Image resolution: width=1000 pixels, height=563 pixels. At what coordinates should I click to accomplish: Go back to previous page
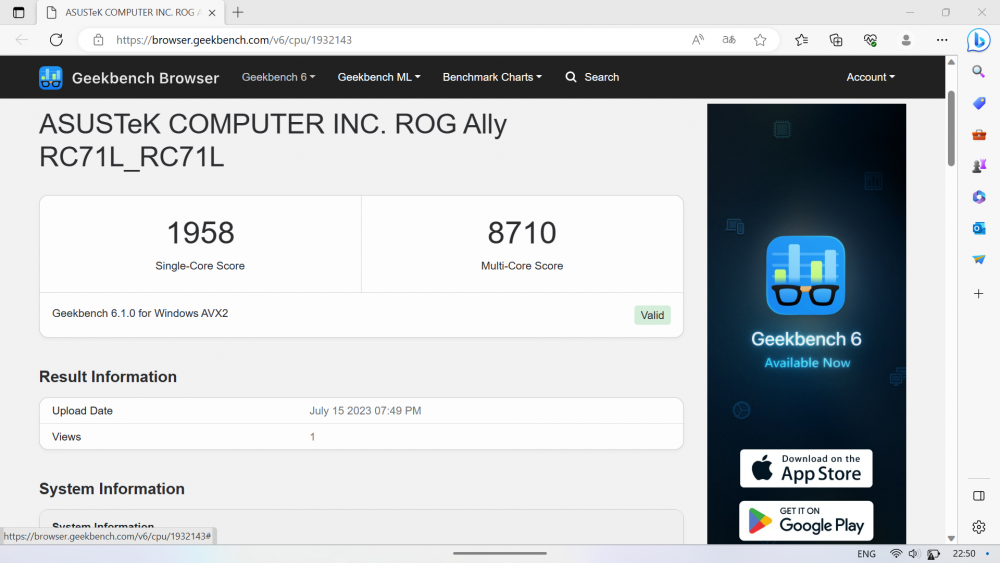pyautogui.click(x=22, y=40)
